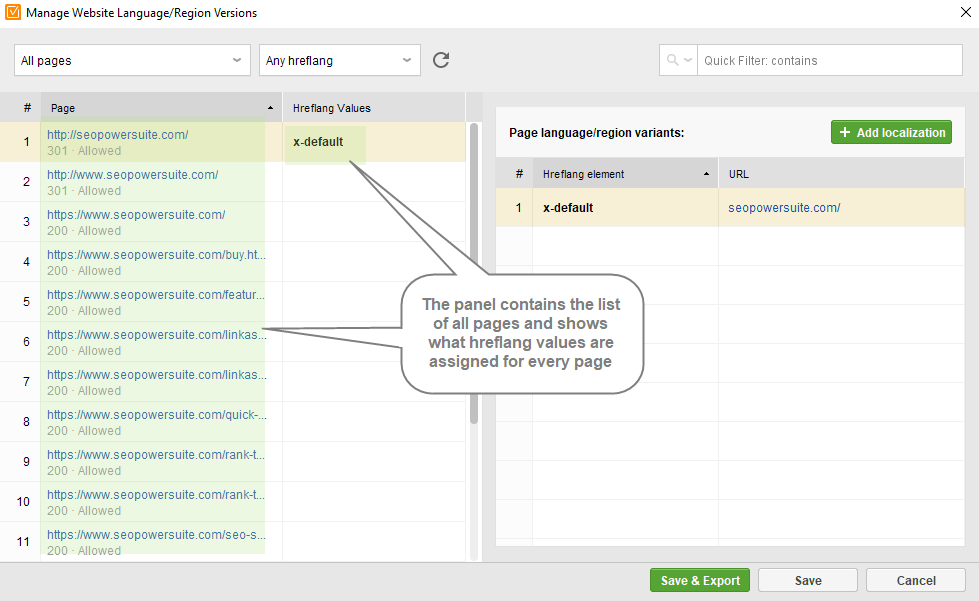979x601 pixels.
Task: Click the plain Save button
Action: [808, 580]
